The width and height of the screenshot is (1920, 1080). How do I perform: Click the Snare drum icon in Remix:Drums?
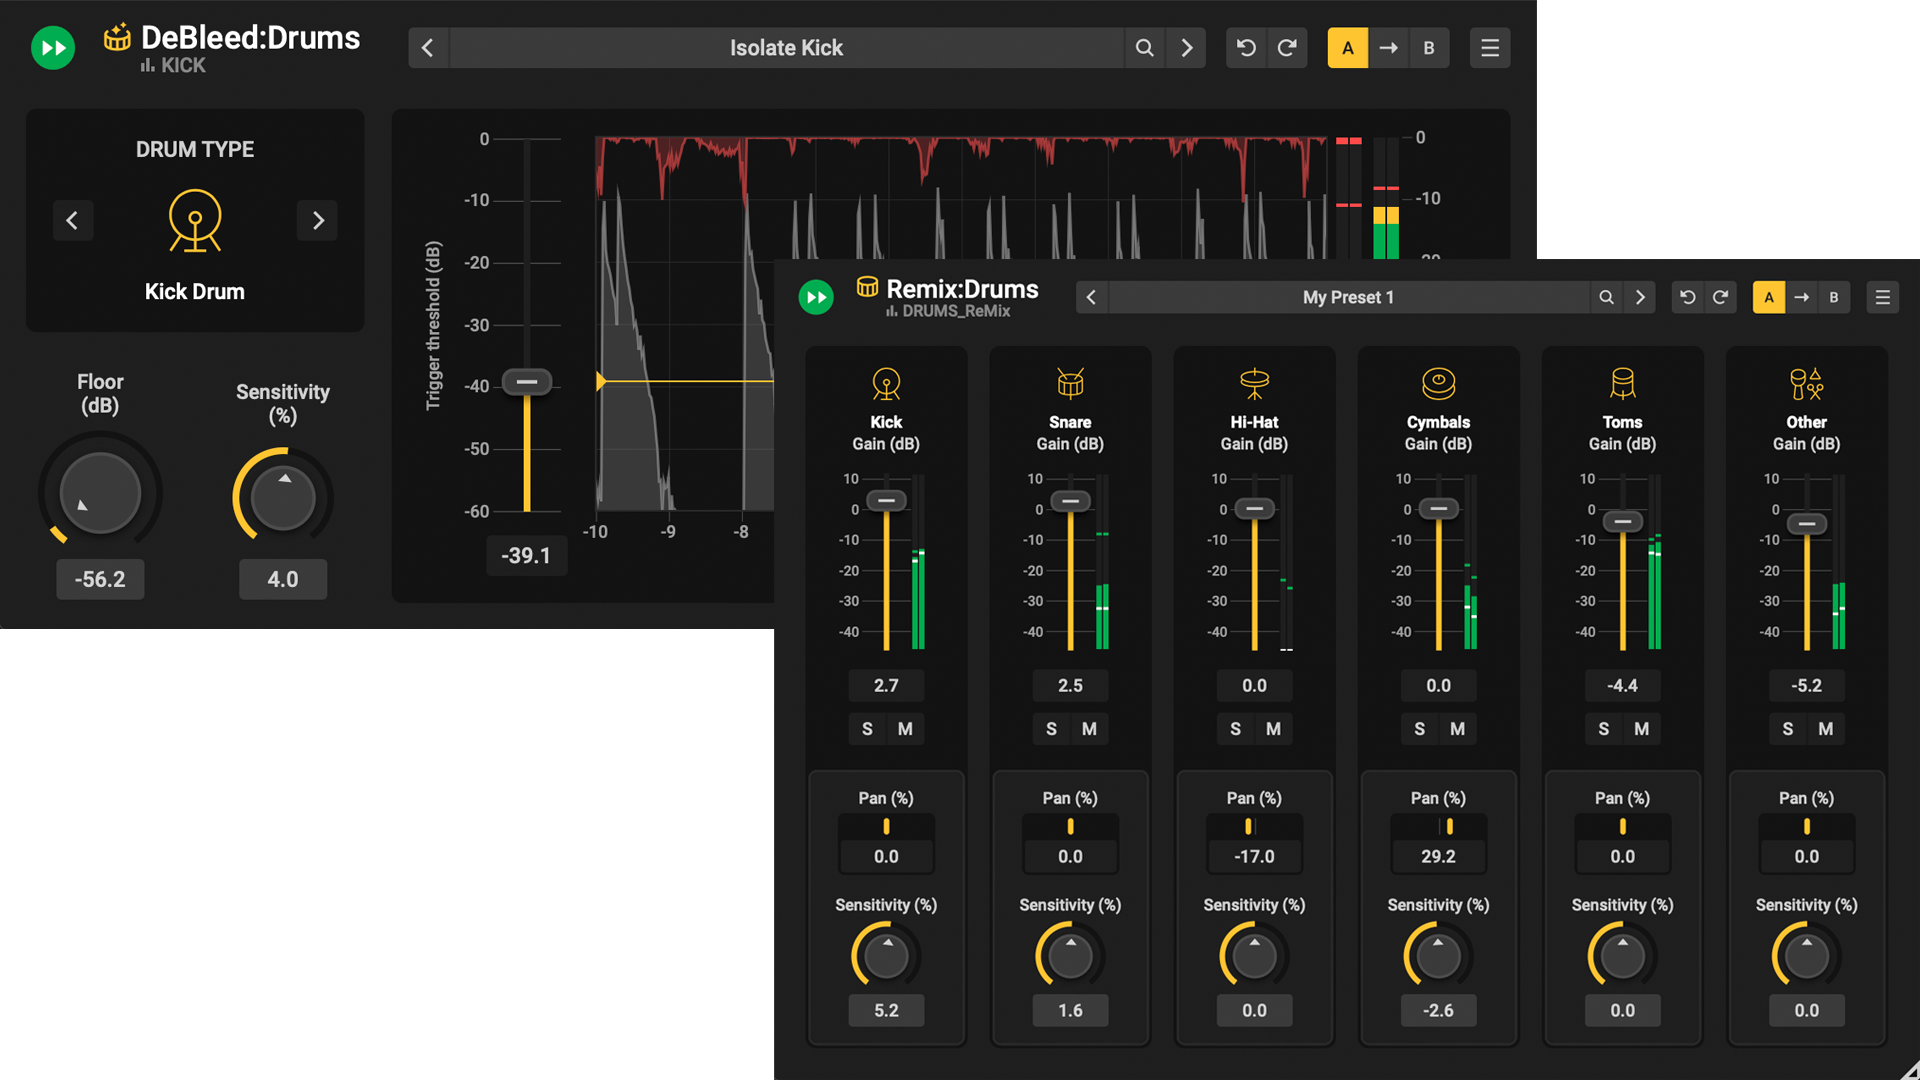[x=1070, y=383]
